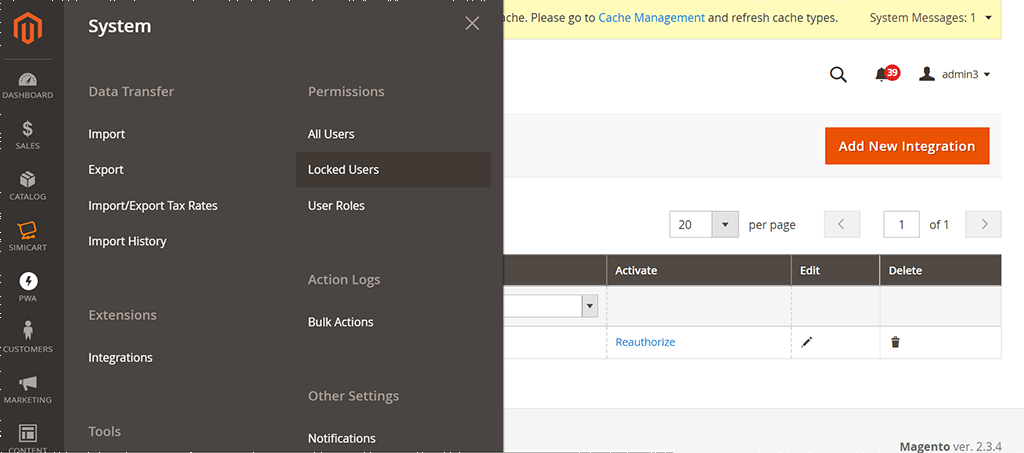This screenshot has width=1024, height=453.
Task: Open the Sales sidebar section
Action: (x=28, y=135)
